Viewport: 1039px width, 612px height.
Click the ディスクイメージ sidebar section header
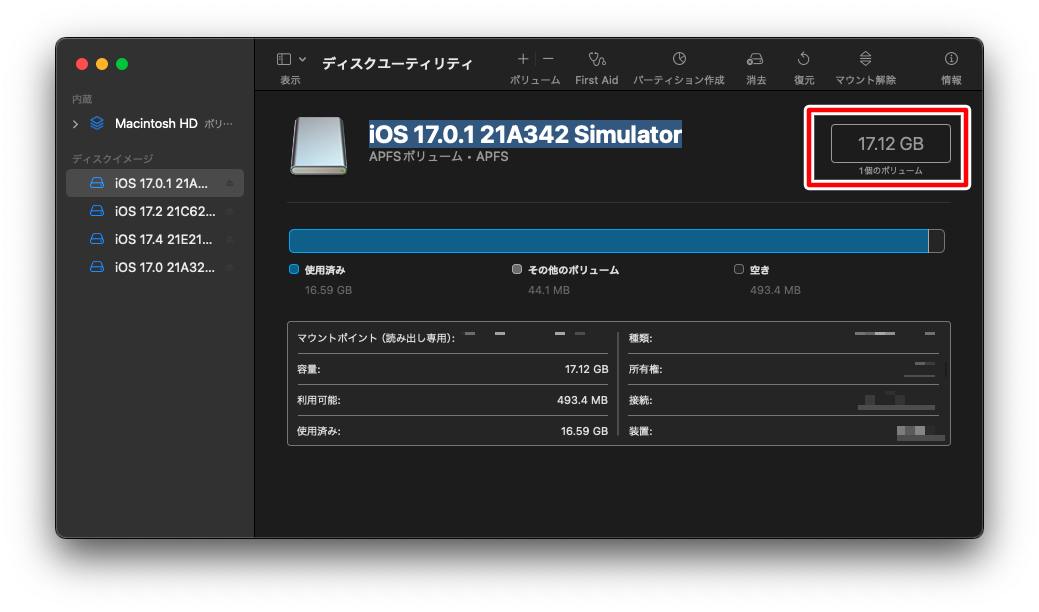click(x=113, y=159)
